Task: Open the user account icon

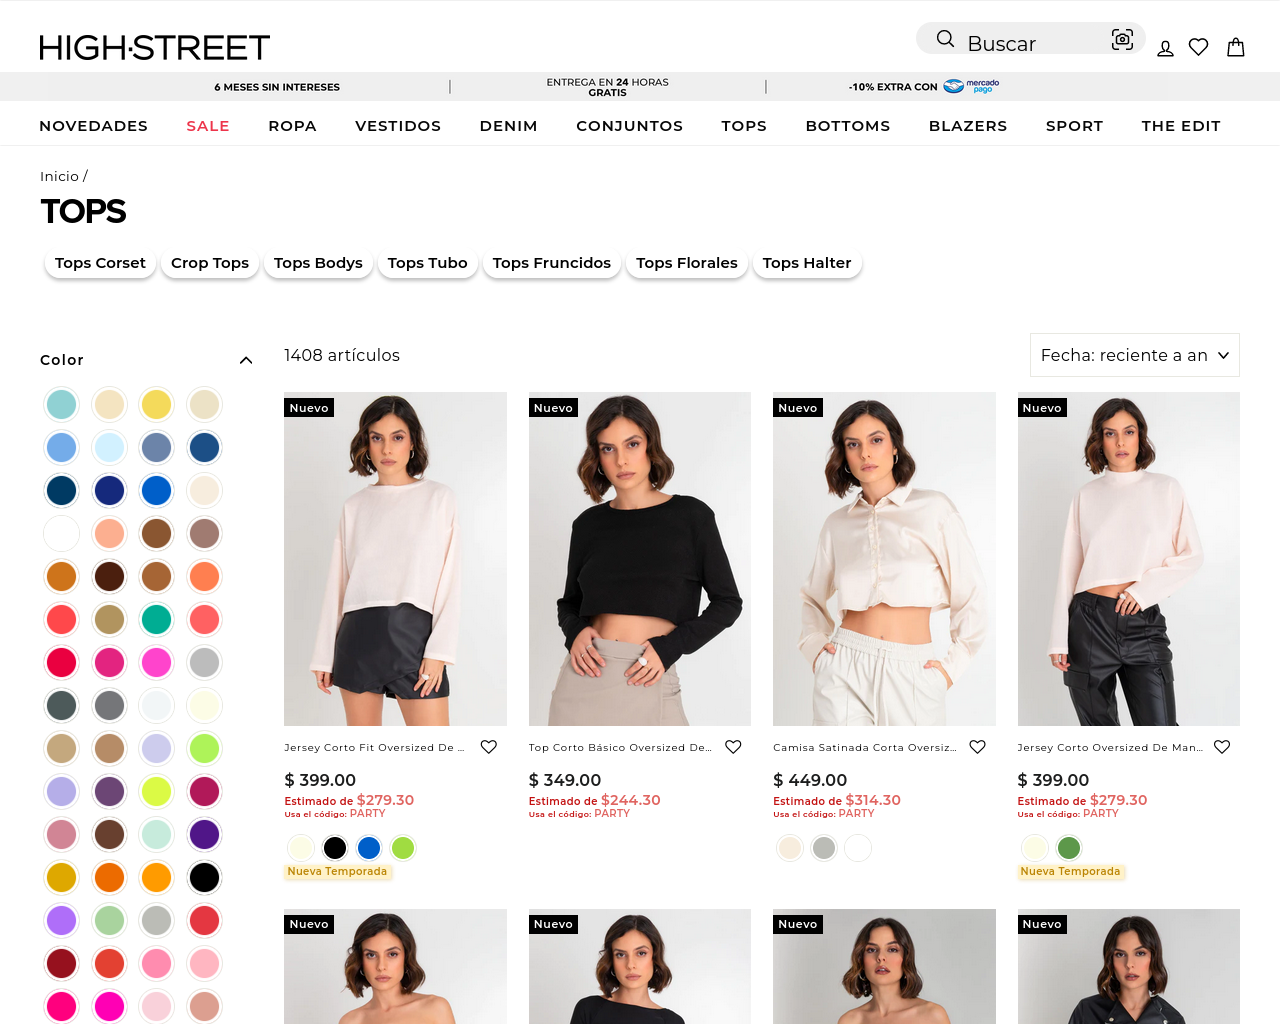Action: tap(1165, 48)
